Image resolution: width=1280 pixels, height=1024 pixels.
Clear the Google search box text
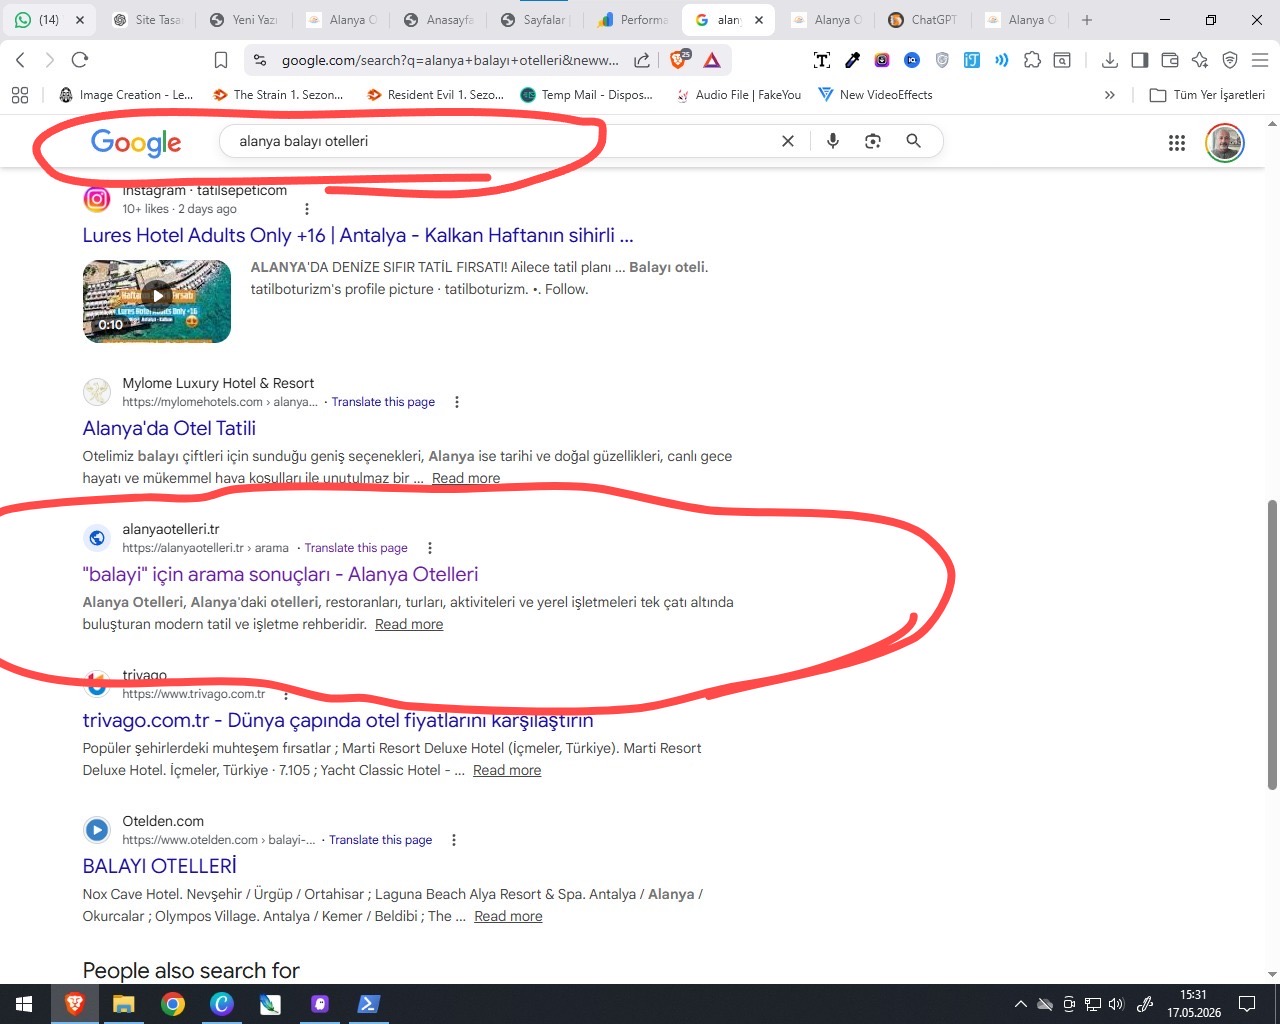click(788, 141)
